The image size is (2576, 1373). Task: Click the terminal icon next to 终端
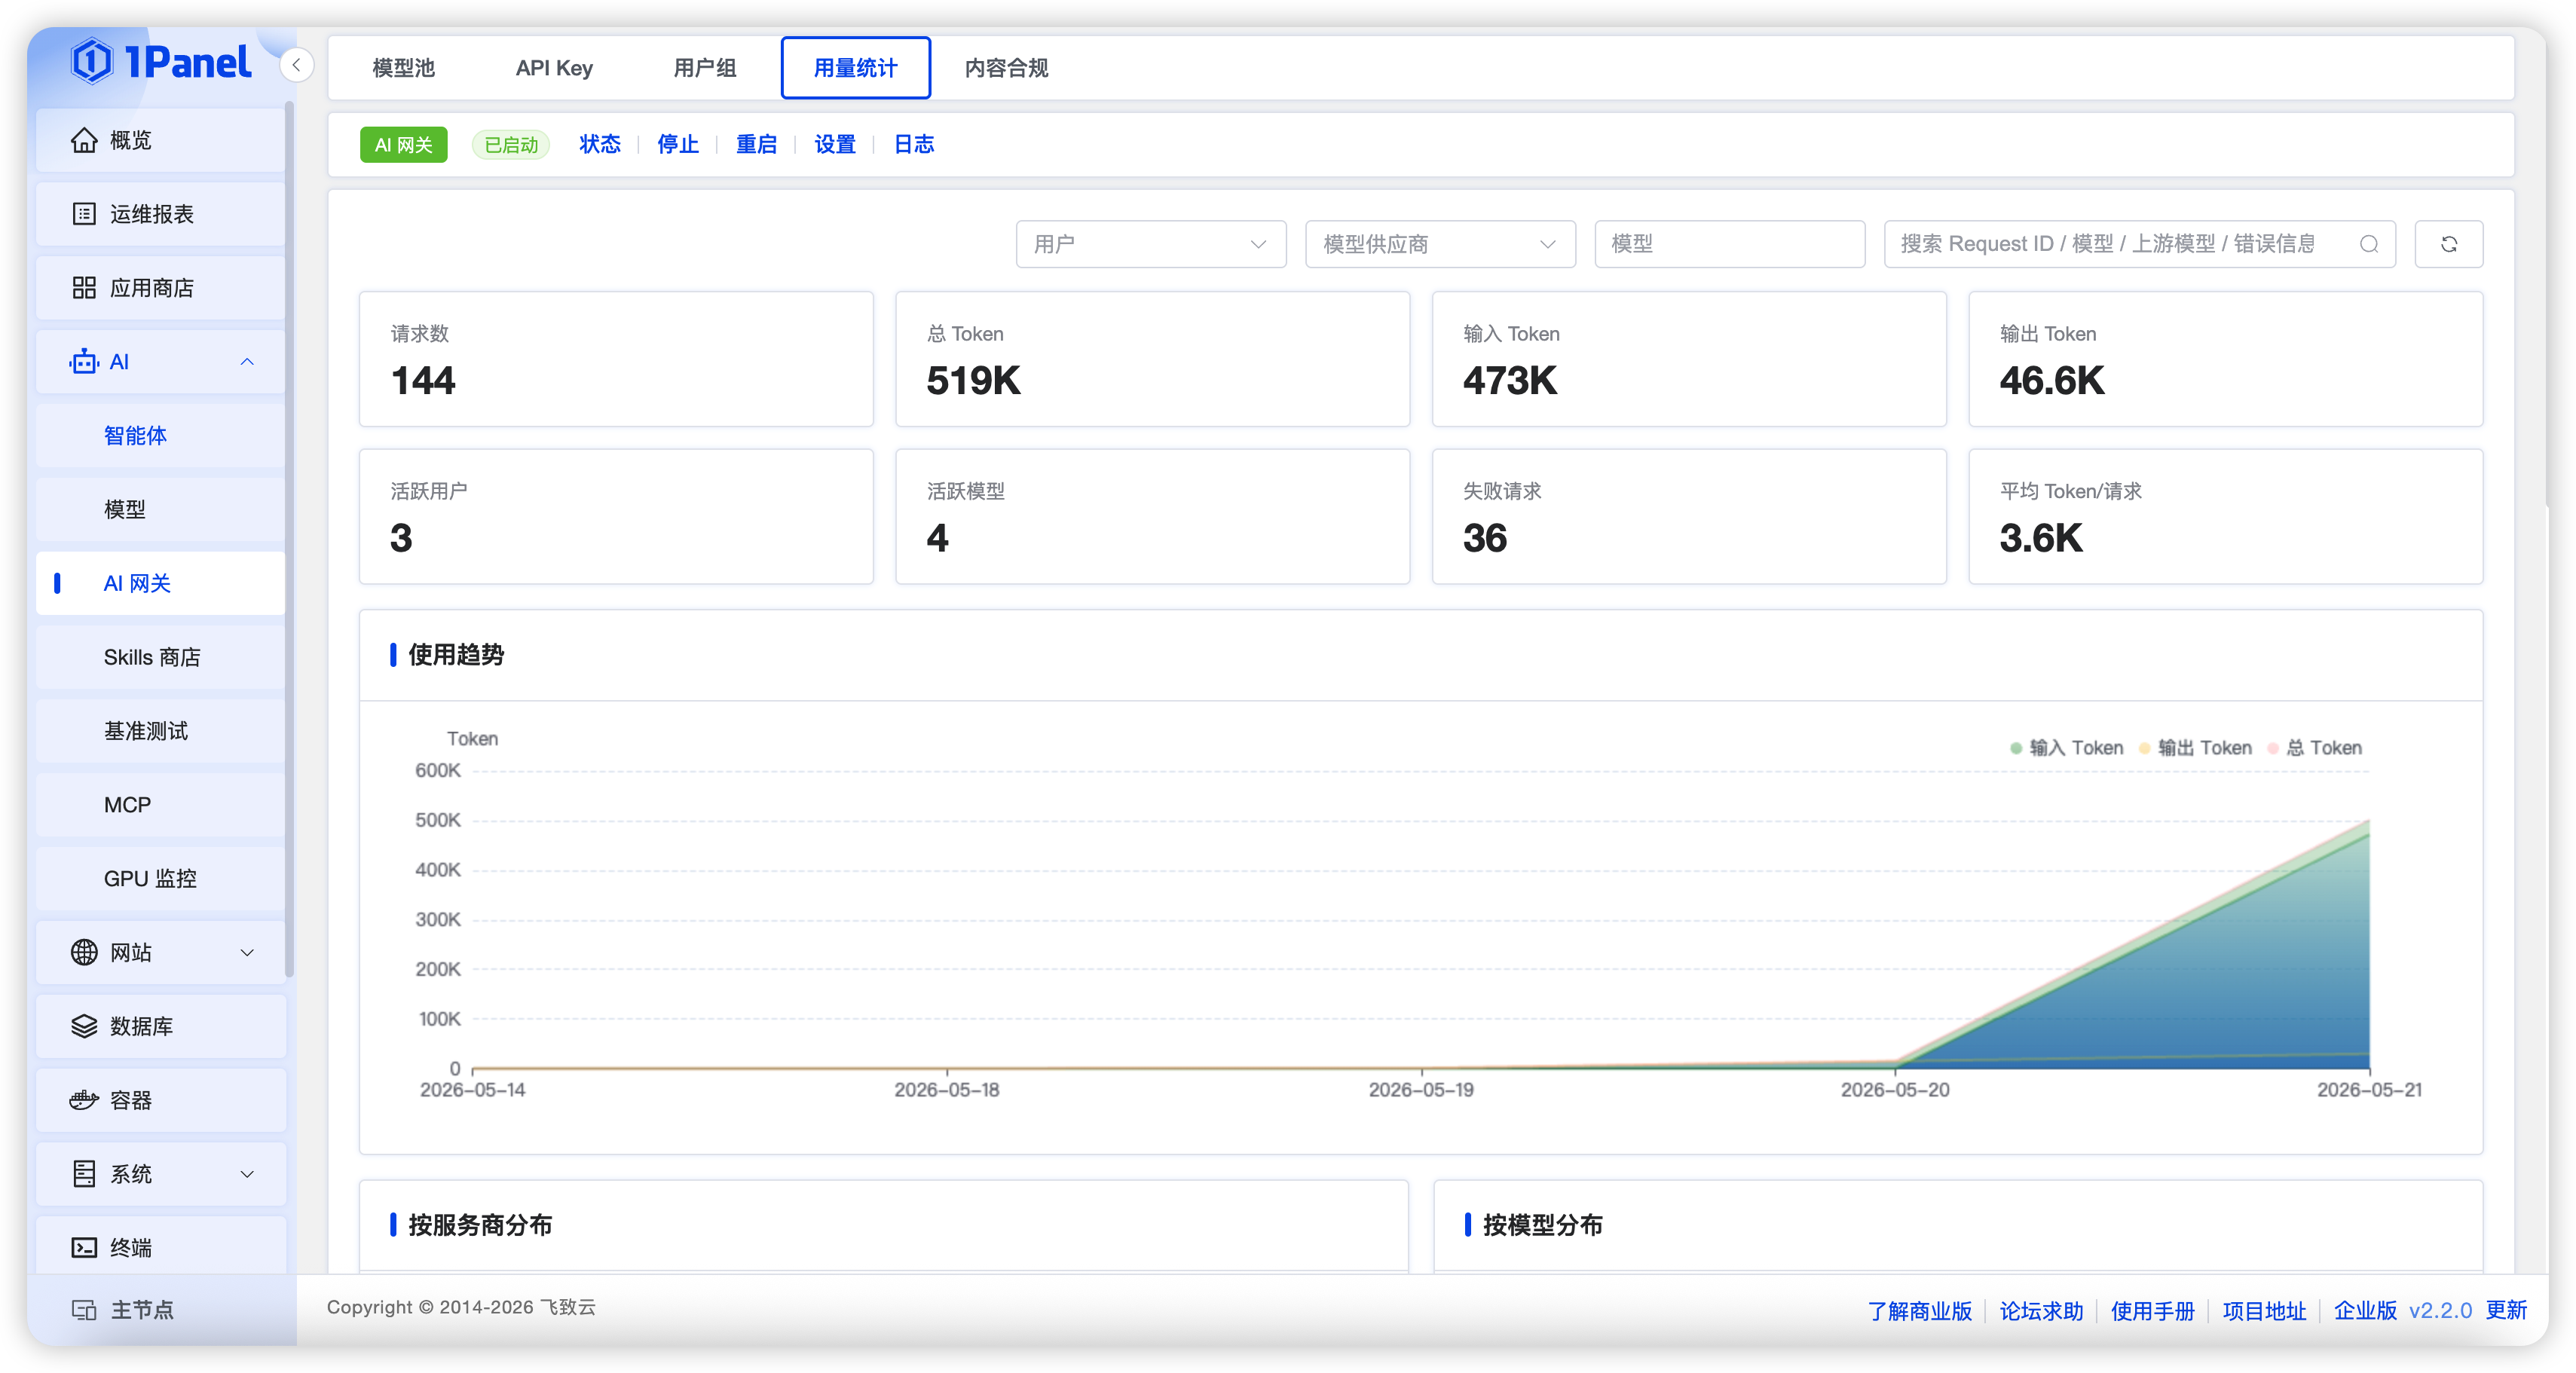[x=84, y=1248]
